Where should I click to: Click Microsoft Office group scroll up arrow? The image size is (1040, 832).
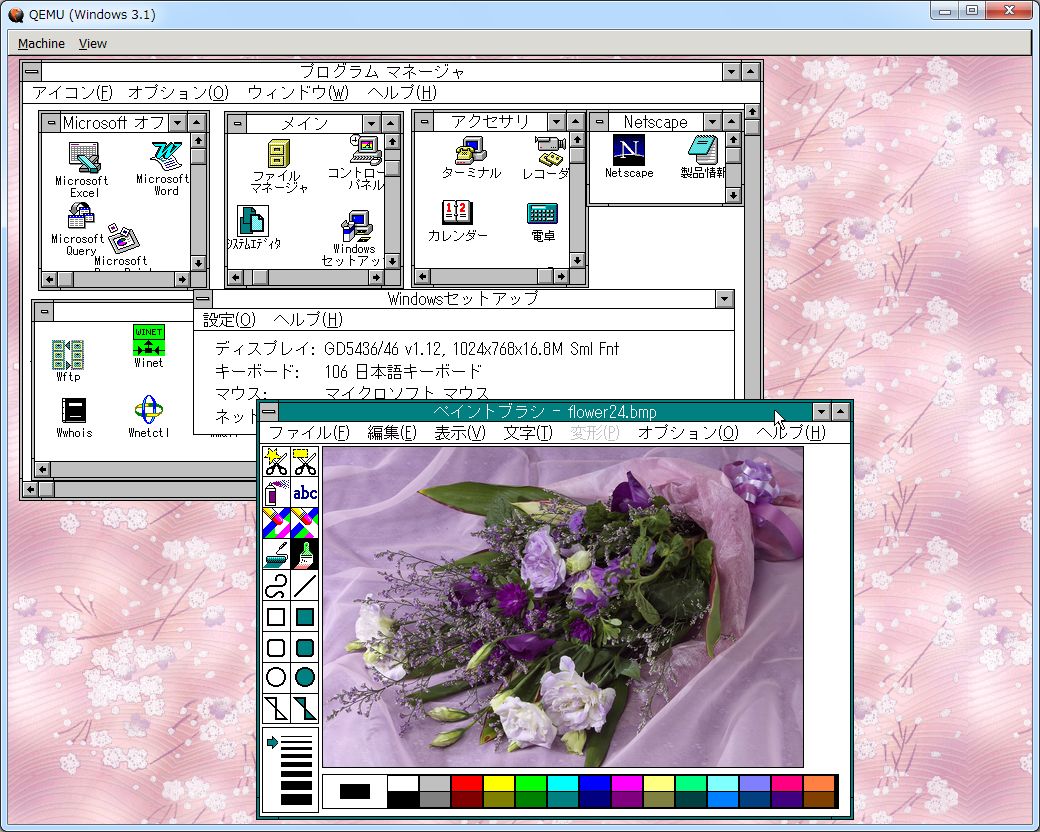click(x=198, y=141)
